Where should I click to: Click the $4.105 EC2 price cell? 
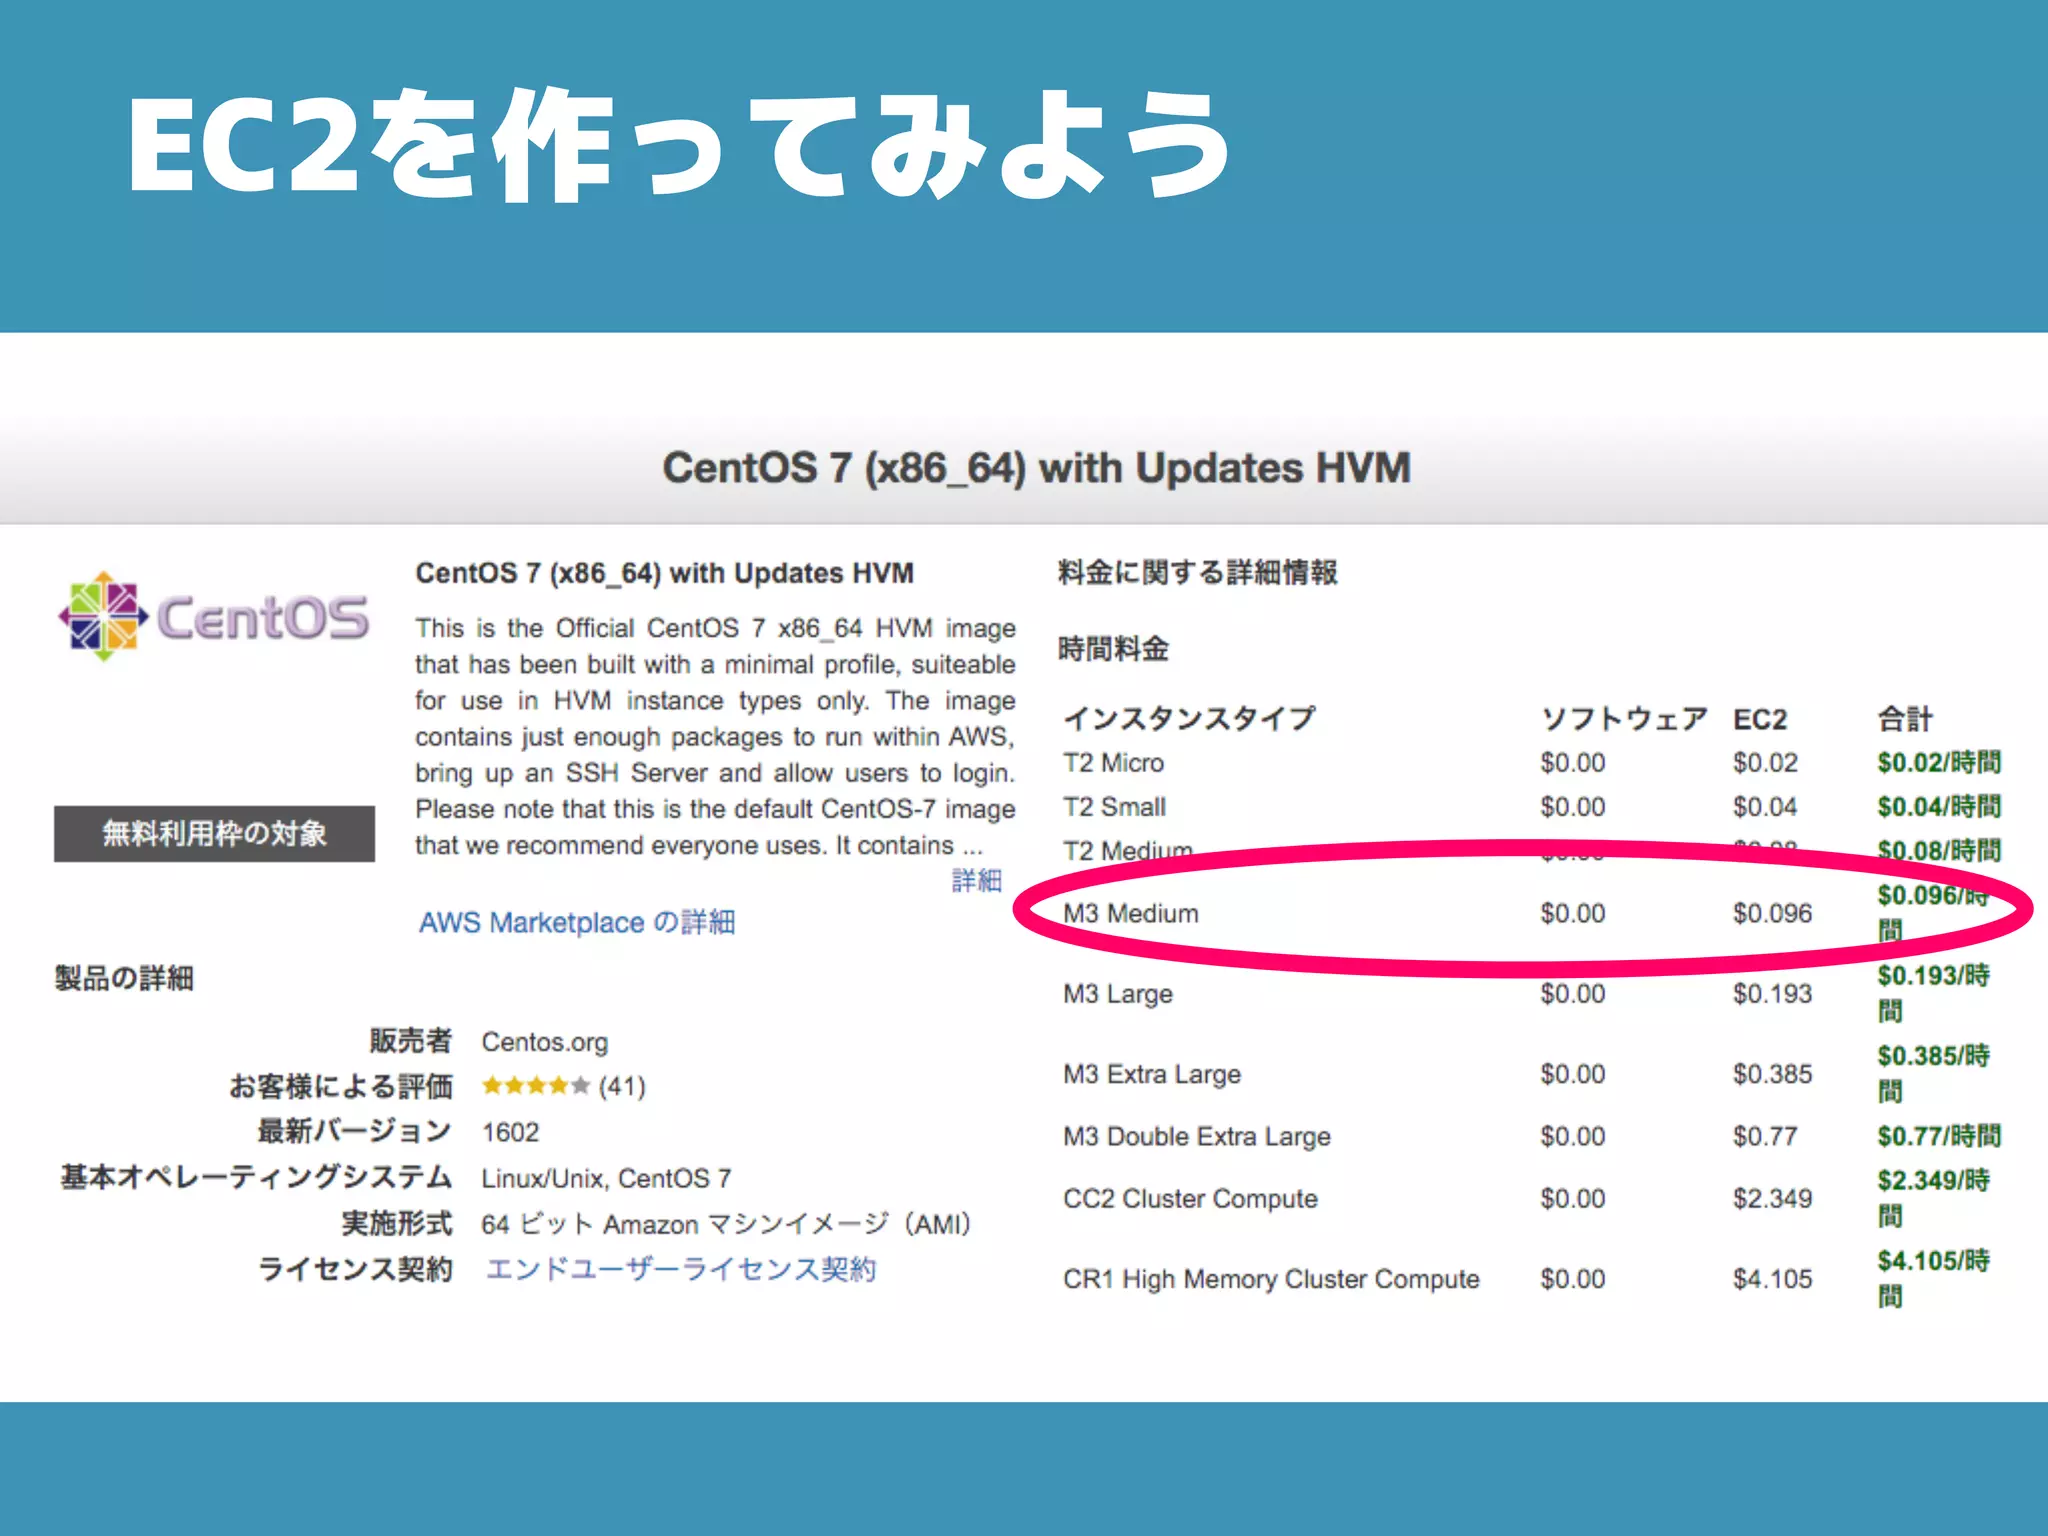coord(1772,1279)
